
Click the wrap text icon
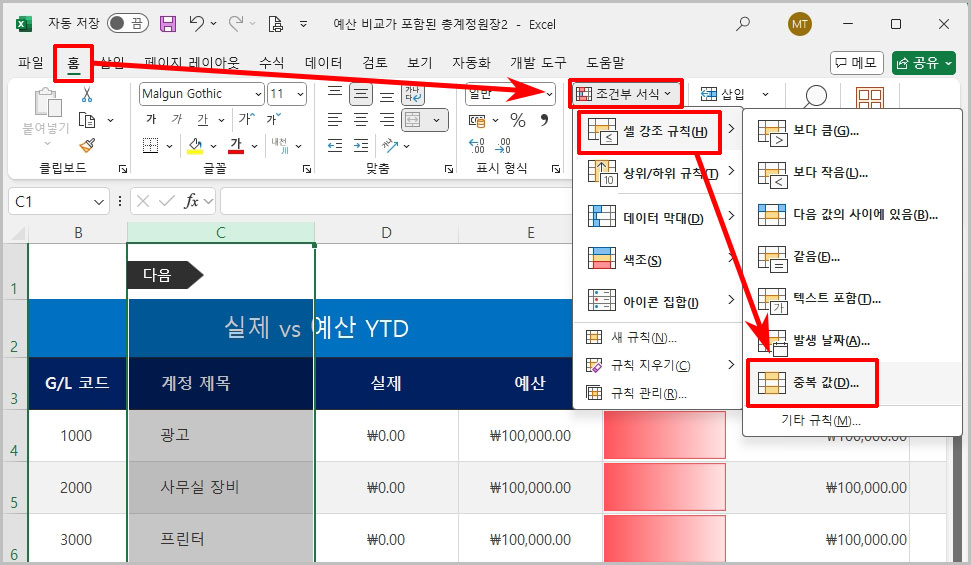click(412, 94)
